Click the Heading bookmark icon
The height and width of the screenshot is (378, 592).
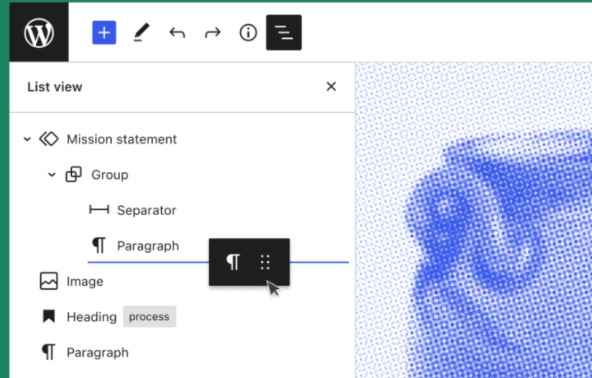49,316
